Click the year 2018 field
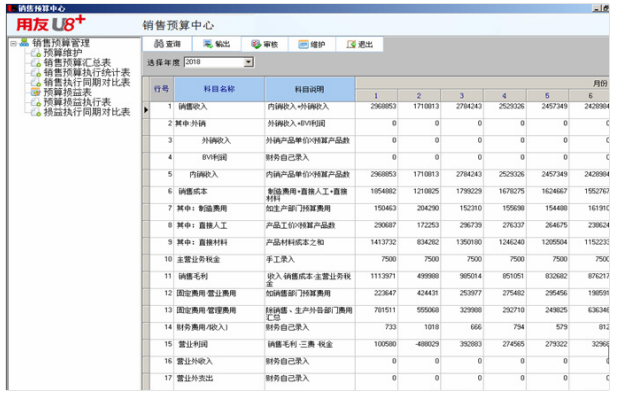Image resolution: width=620 pixels, height=398 pixels. pyautogui.click(x=214, y=62)
